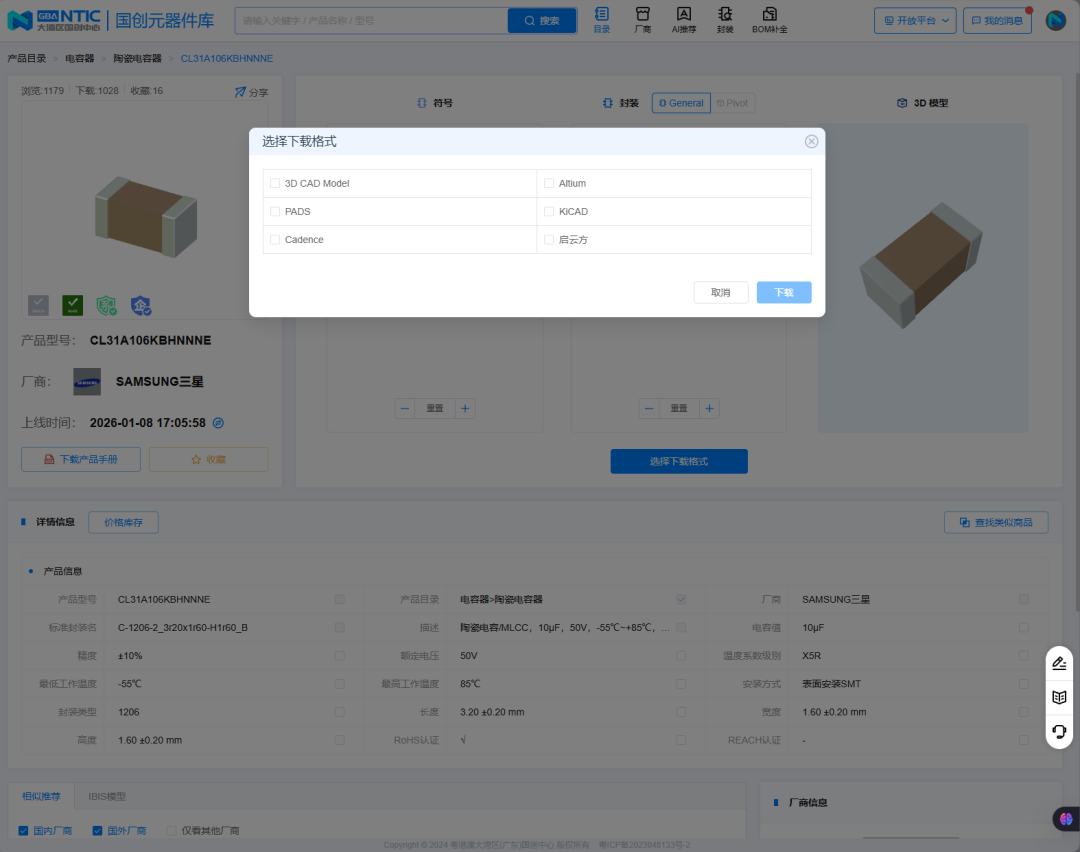
Task: Click the customer service headset icon
Action: click(1059, 731)
